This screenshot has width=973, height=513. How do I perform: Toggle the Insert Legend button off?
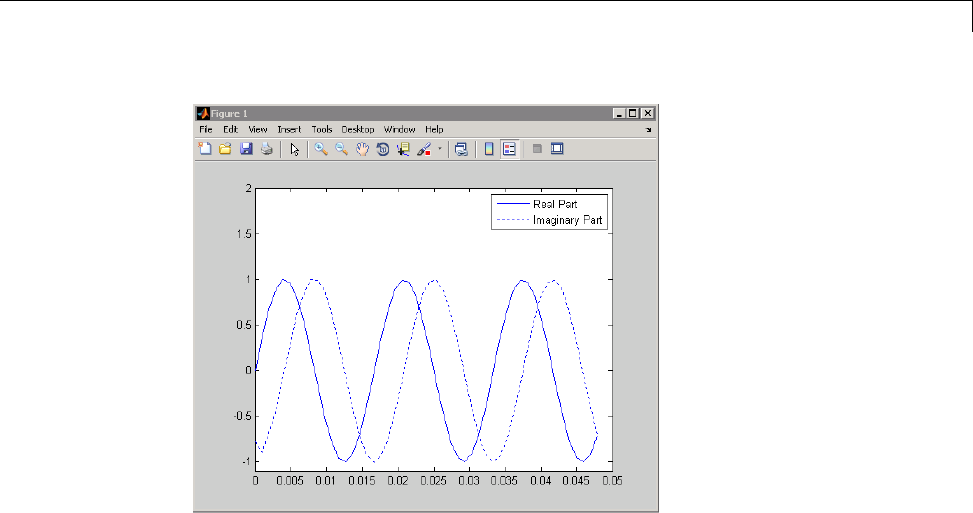tap(509, 149)
